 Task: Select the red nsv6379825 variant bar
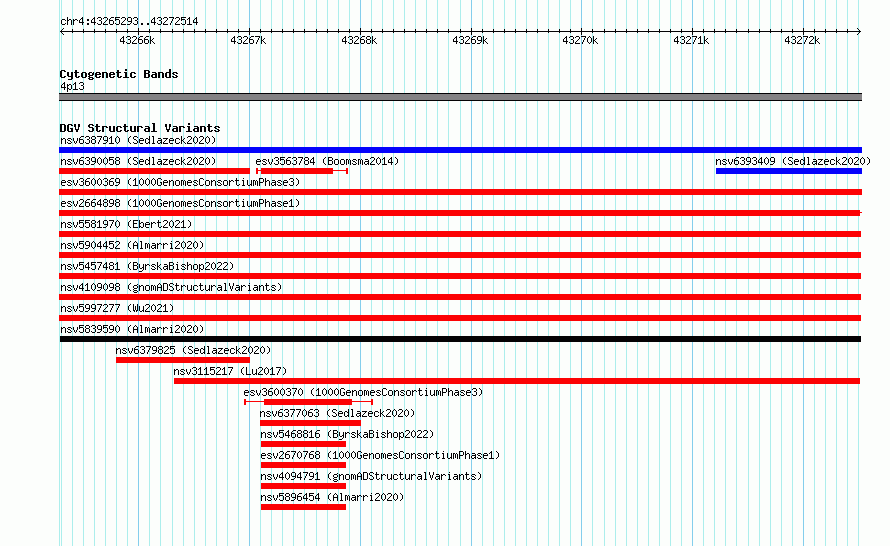pyautogui.click(x=183, y=360)
